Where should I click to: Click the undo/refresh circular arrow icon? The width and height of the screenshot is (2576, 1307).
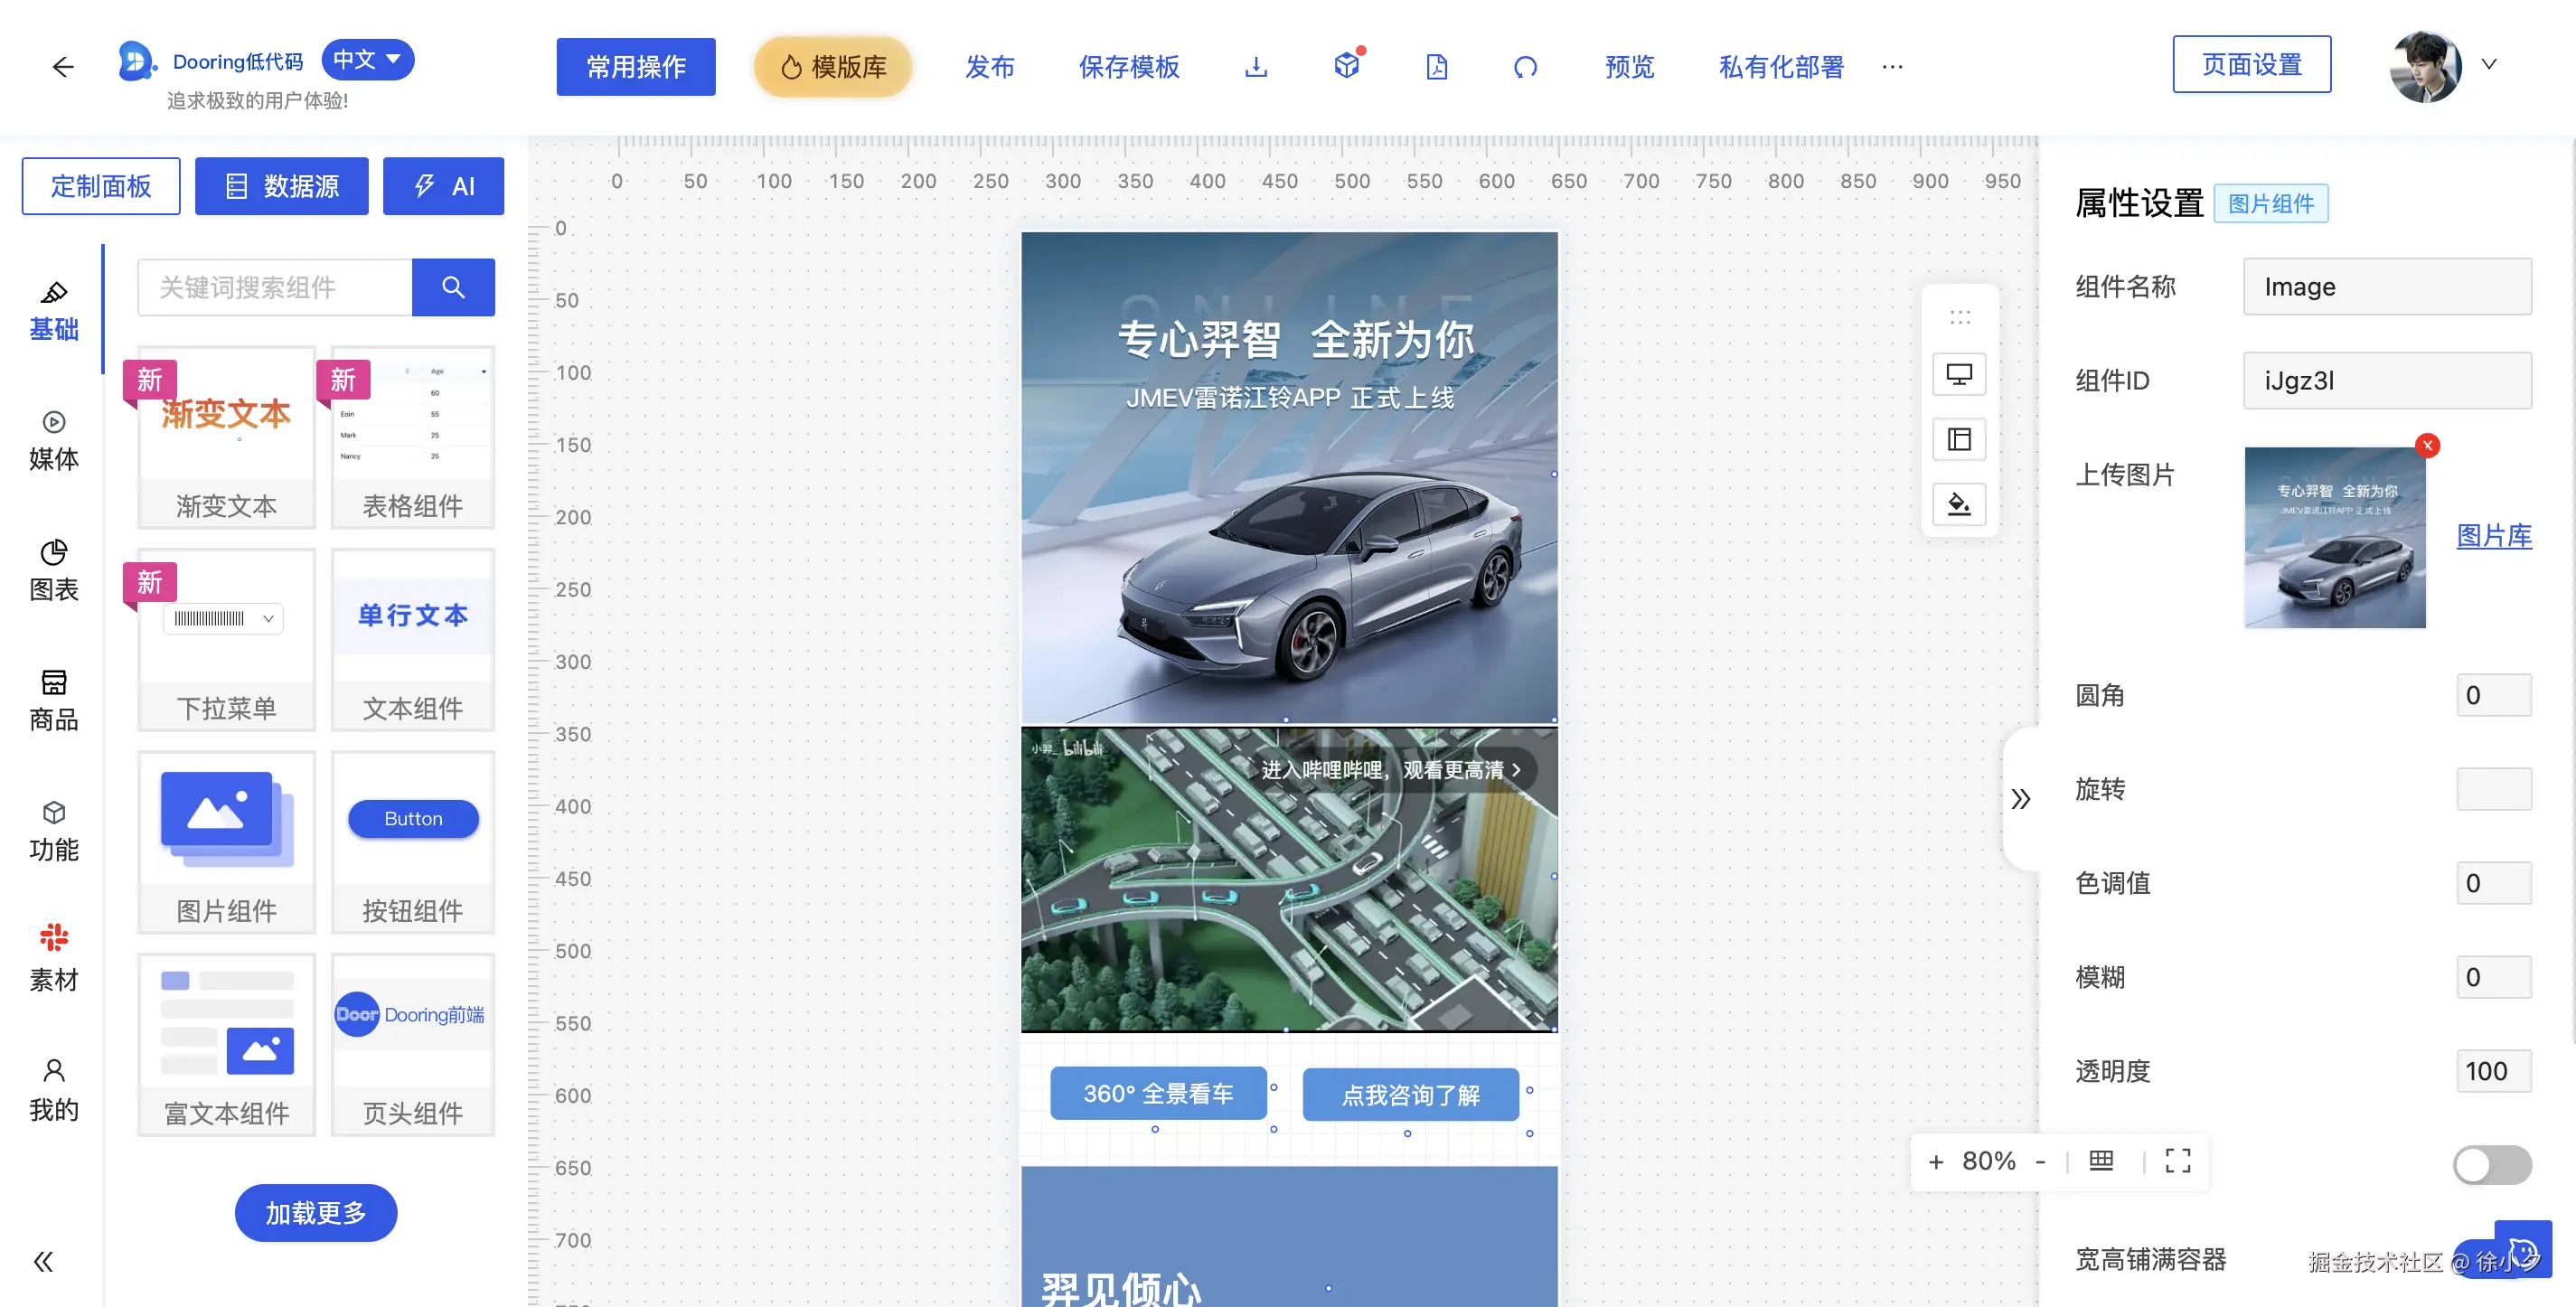[x=1525, y=67]
